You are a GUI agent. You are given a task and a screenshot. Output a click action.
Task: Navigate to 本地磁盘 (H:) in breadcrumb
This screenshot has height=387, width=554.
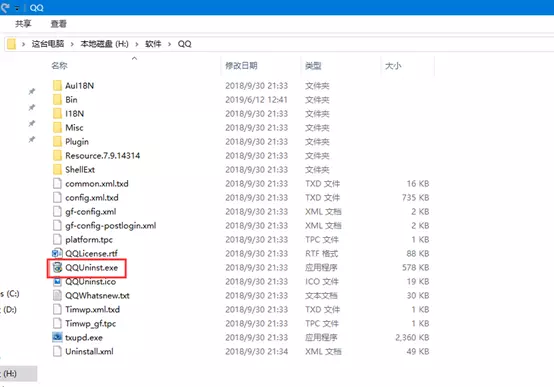pos(104,44)
